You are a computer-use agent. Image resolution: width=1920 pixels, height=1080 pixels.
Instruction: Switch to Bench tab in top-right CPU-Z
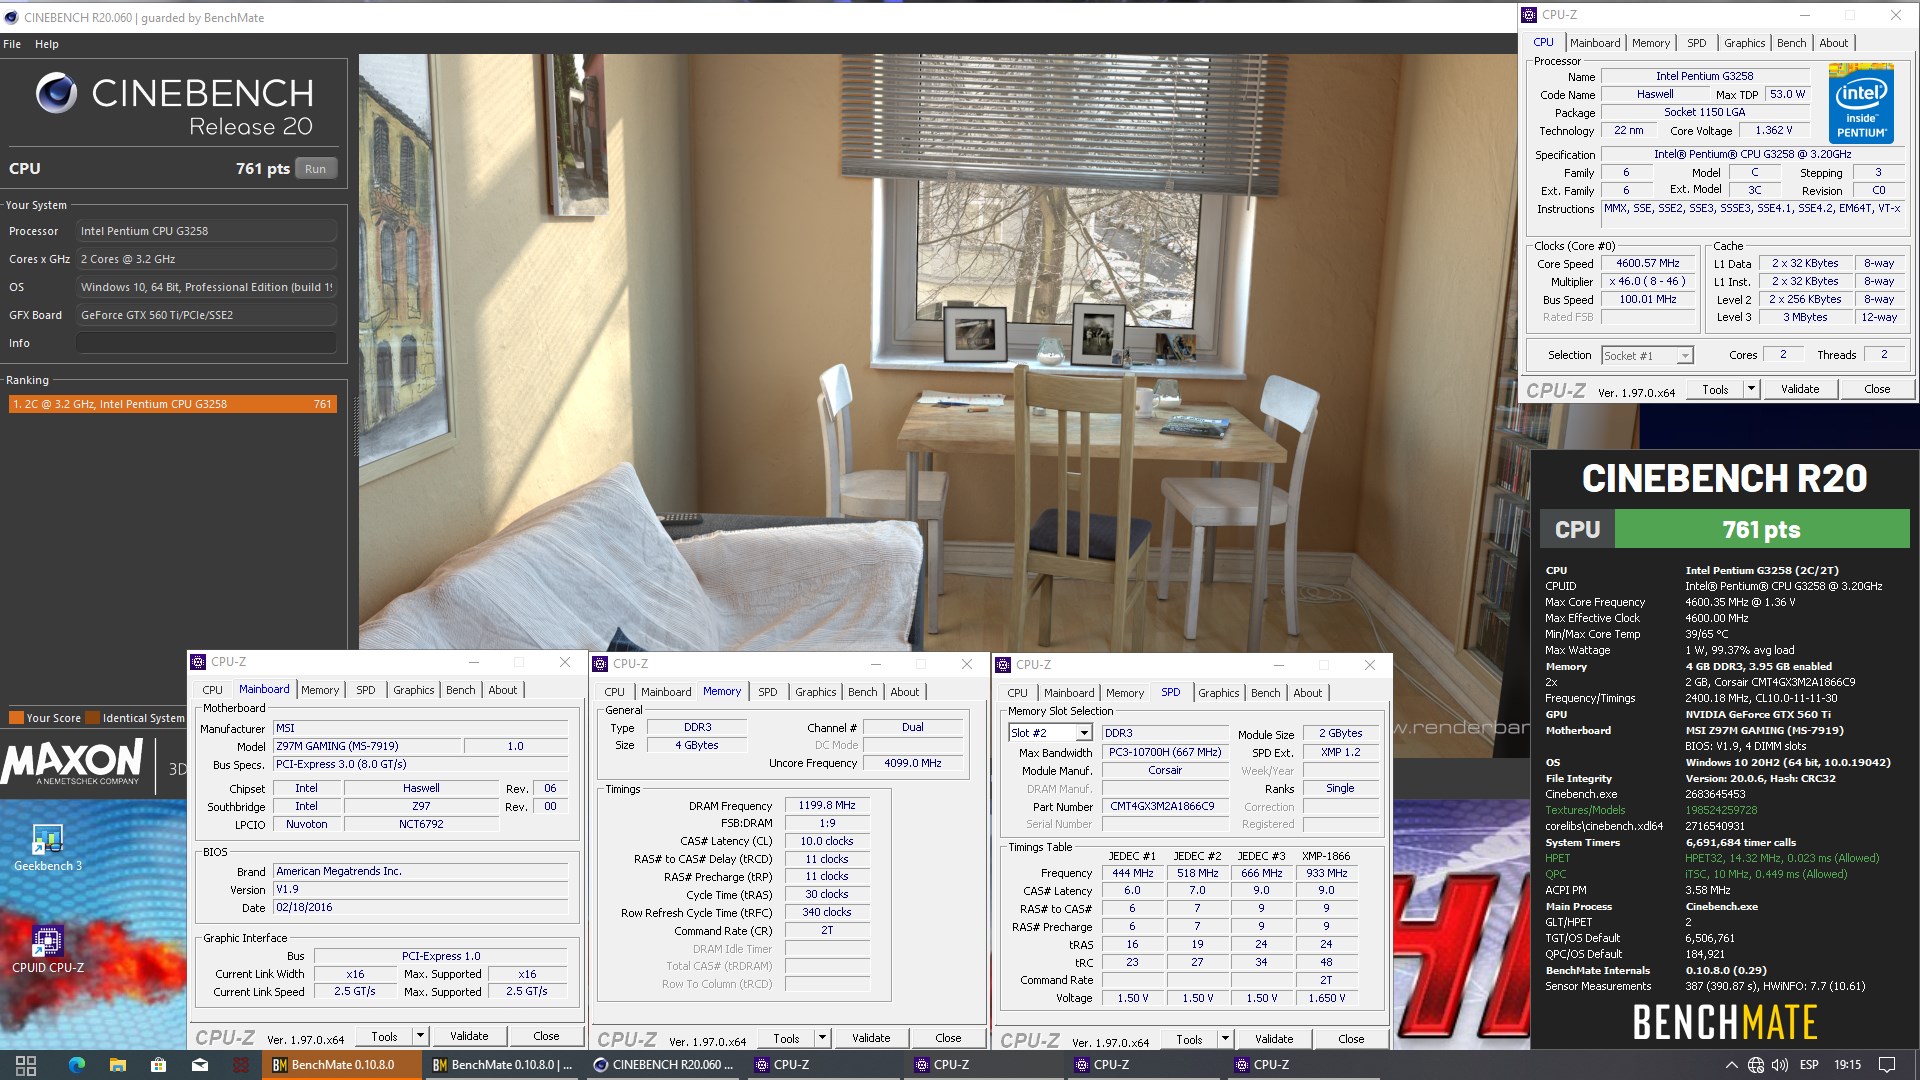click(x=1791, y=43)
